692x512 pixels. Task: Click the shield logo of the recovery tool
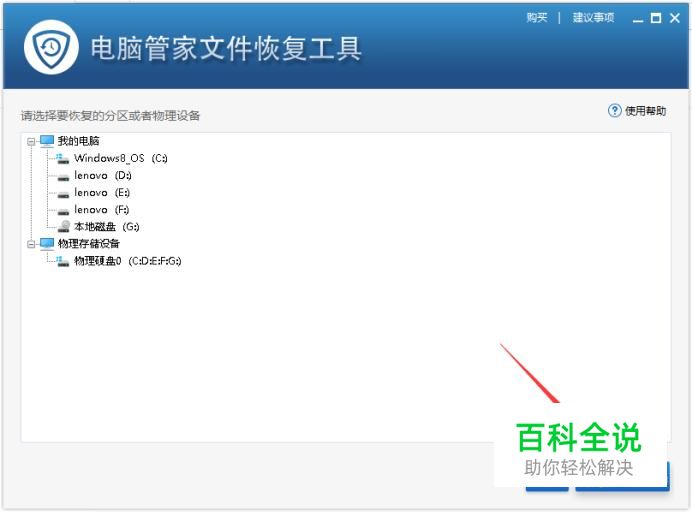(51, 47)
